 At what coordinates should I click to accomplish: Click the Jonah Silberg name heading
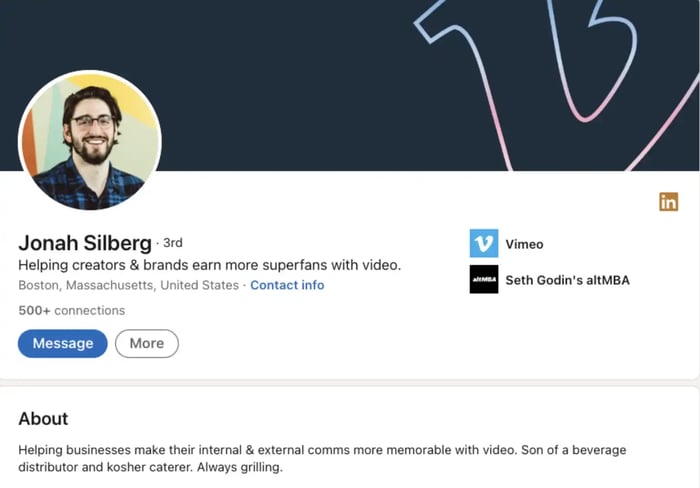coord(85,243)
